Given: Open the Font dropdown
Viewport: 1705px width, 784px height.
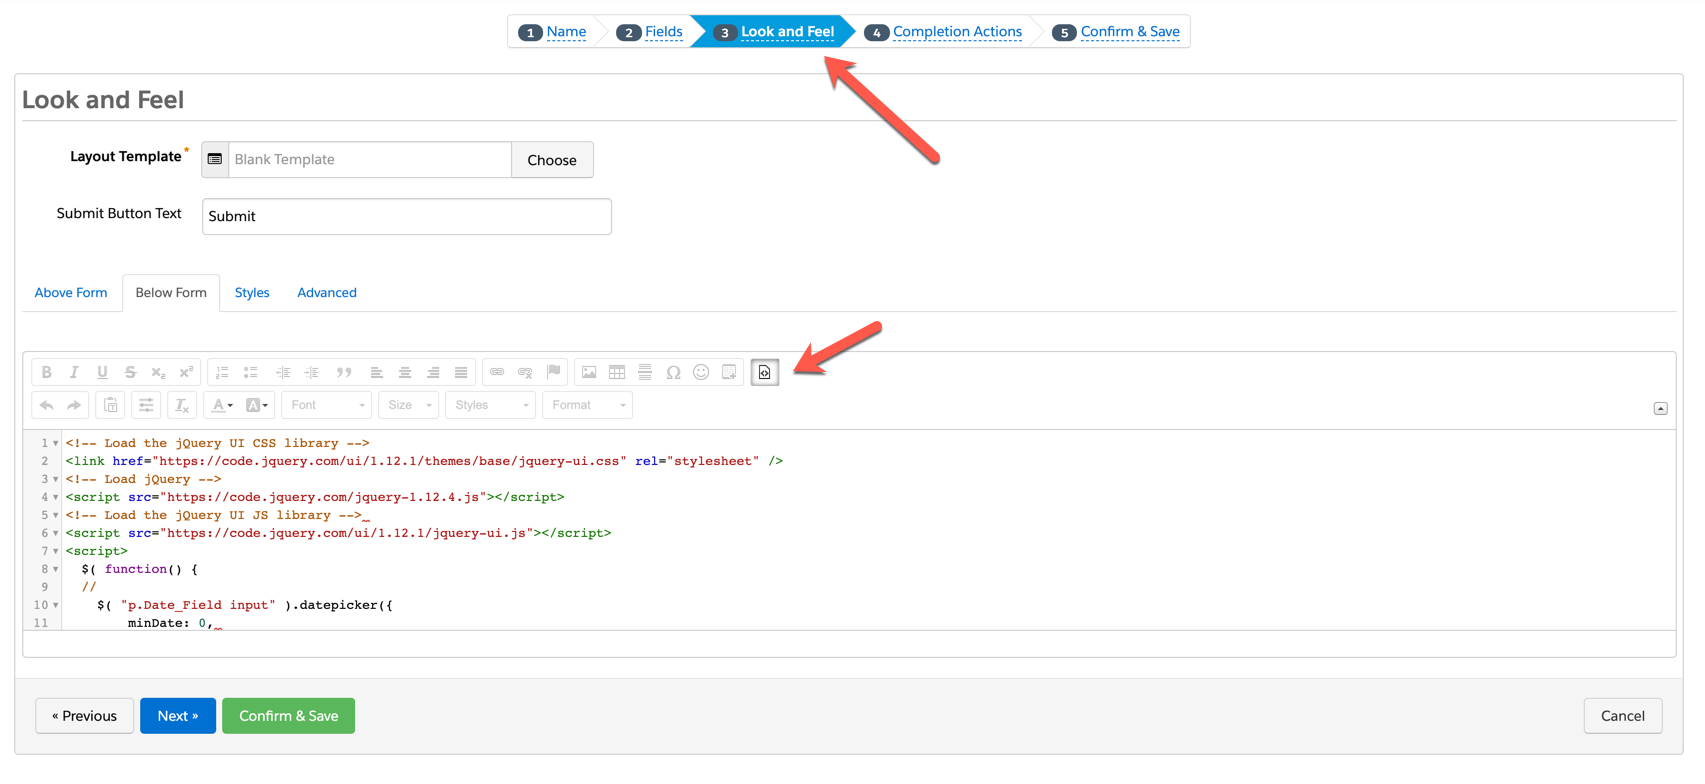Looking at the screenshot, I should 327,405.
